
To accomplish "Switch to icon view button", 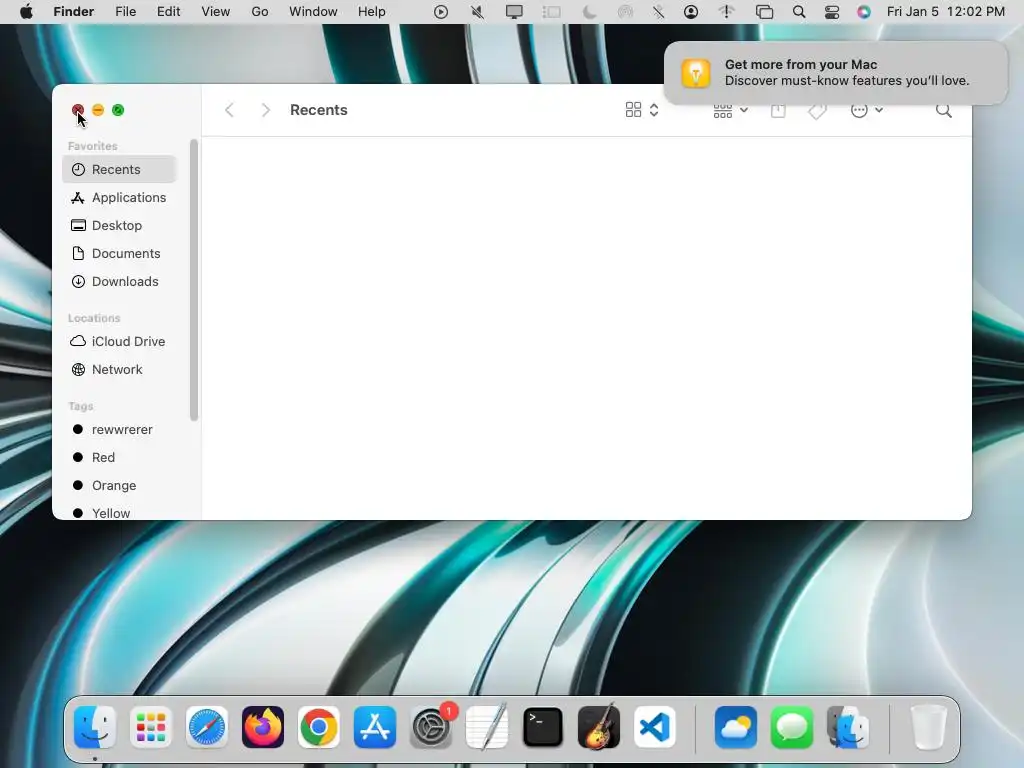I will pos(633,110).
